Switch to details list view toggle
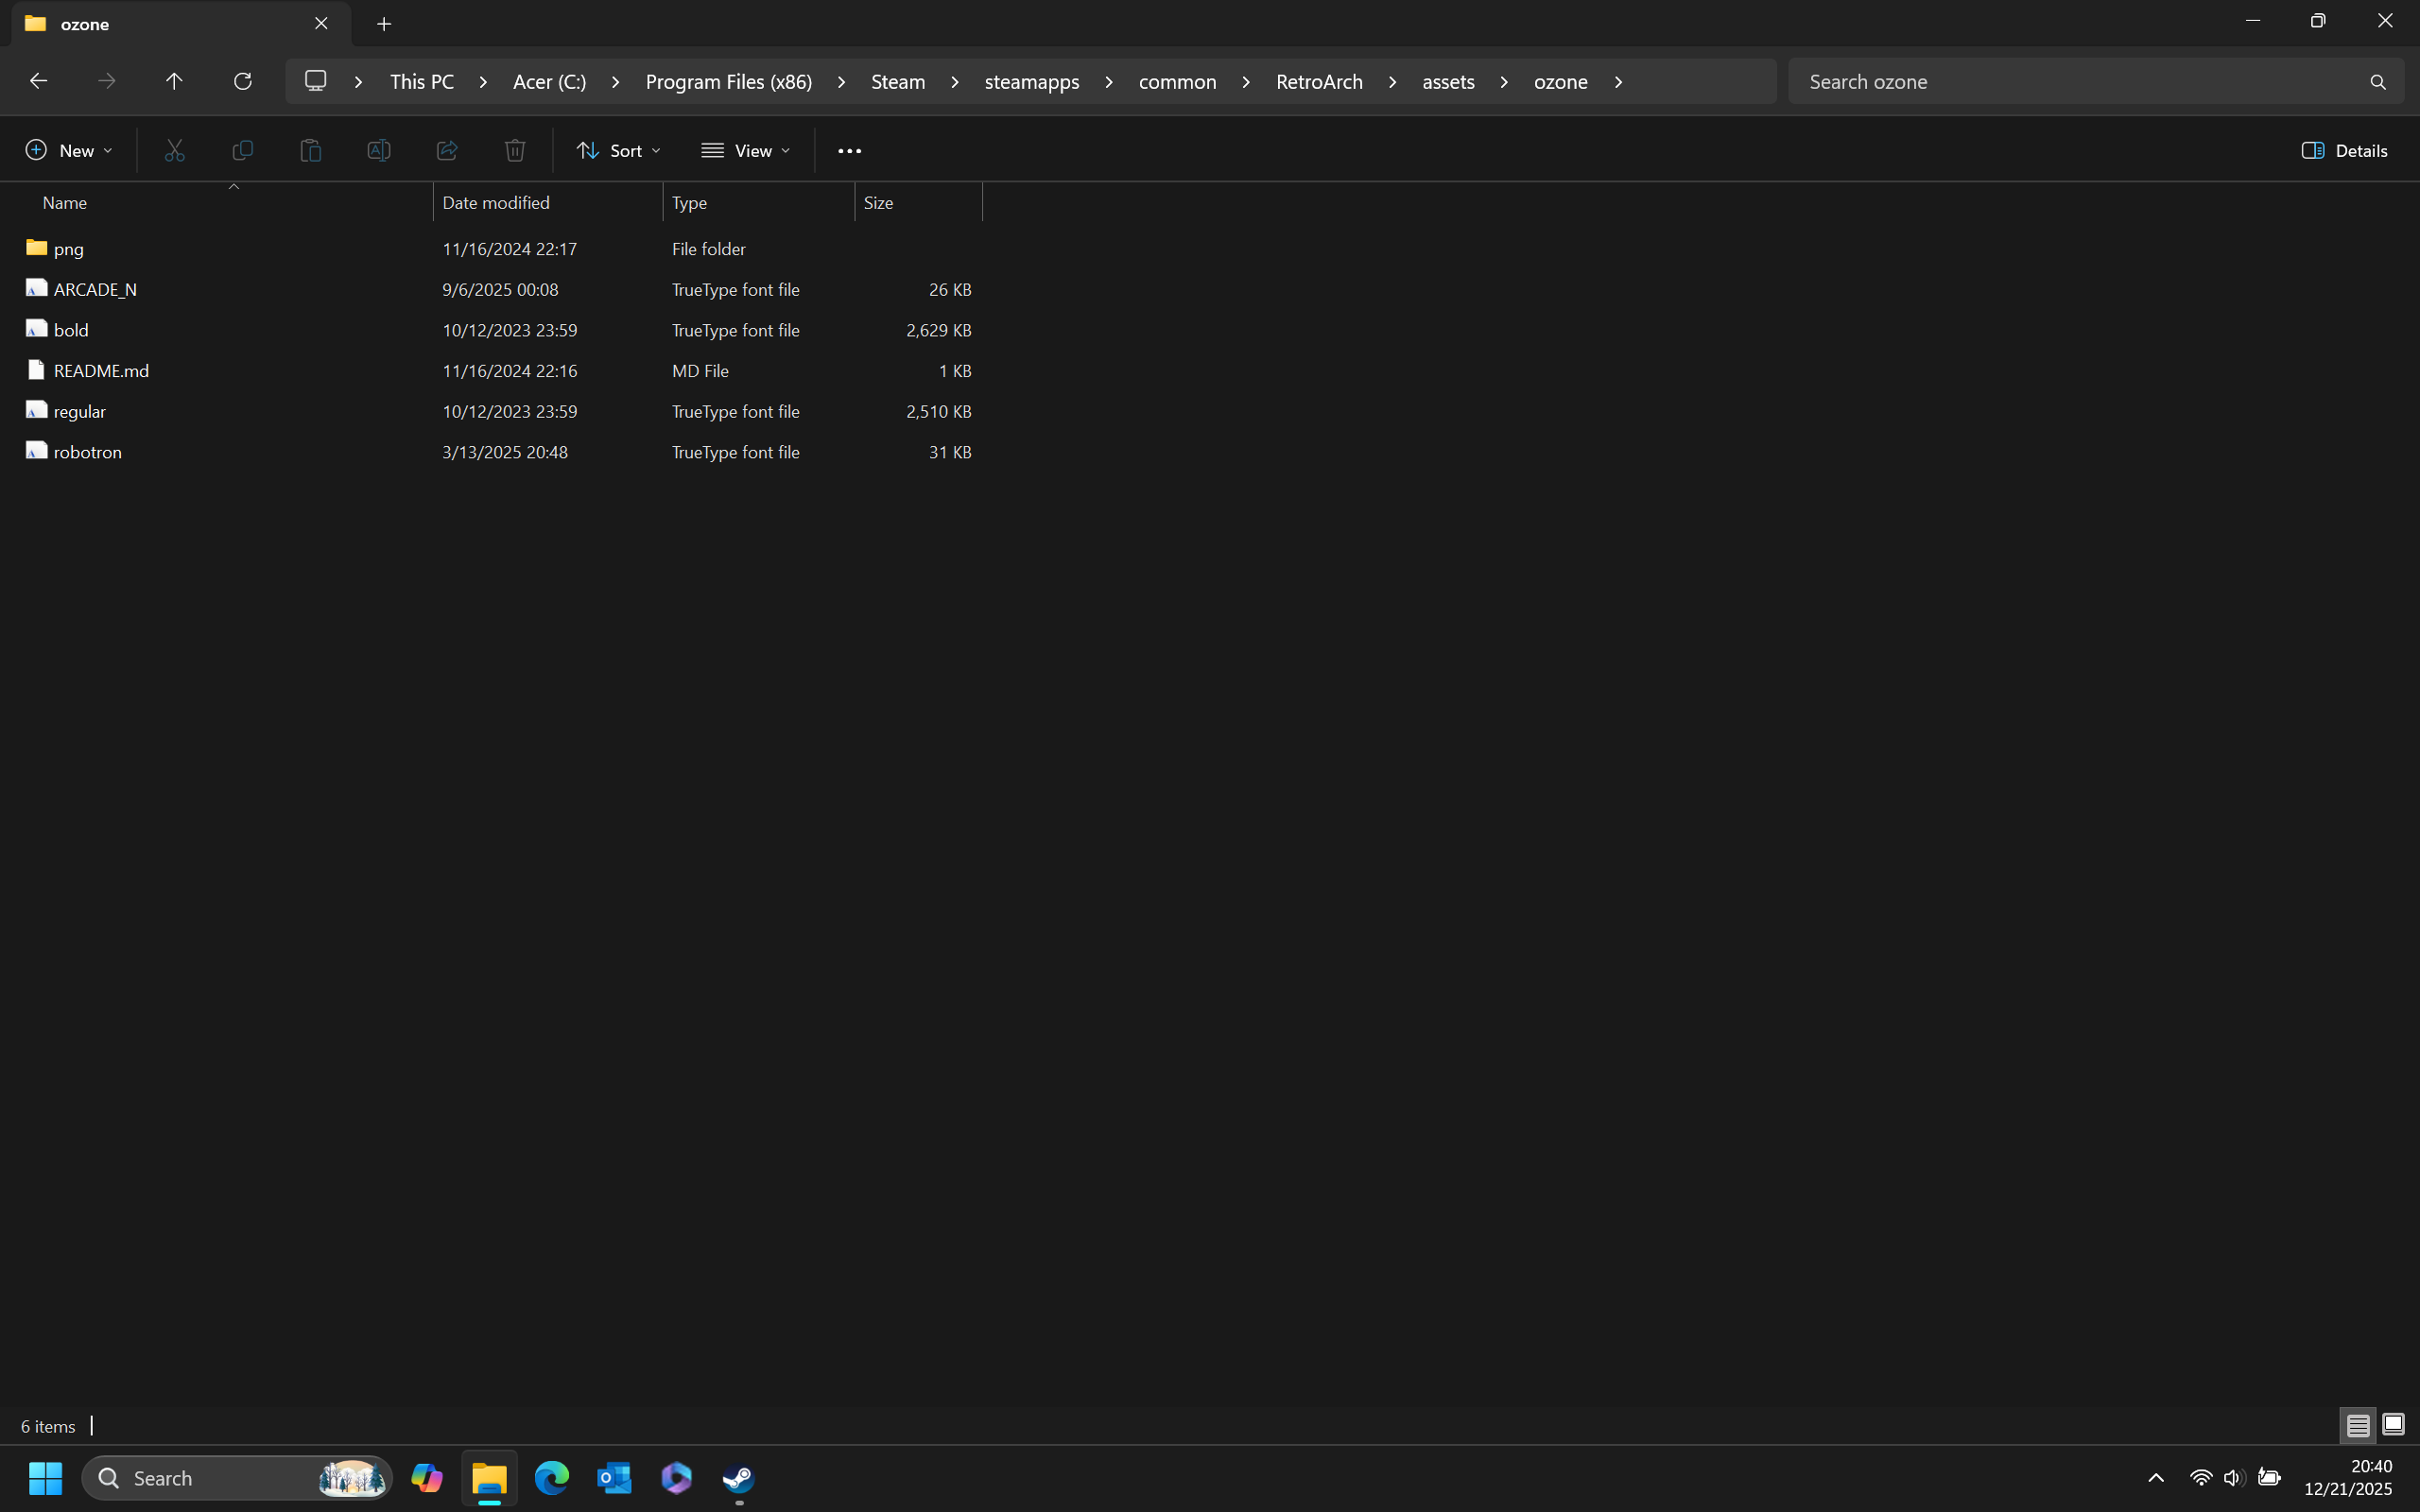This screenshot has height=1512, width=2420. [x=2358, y=1424]
